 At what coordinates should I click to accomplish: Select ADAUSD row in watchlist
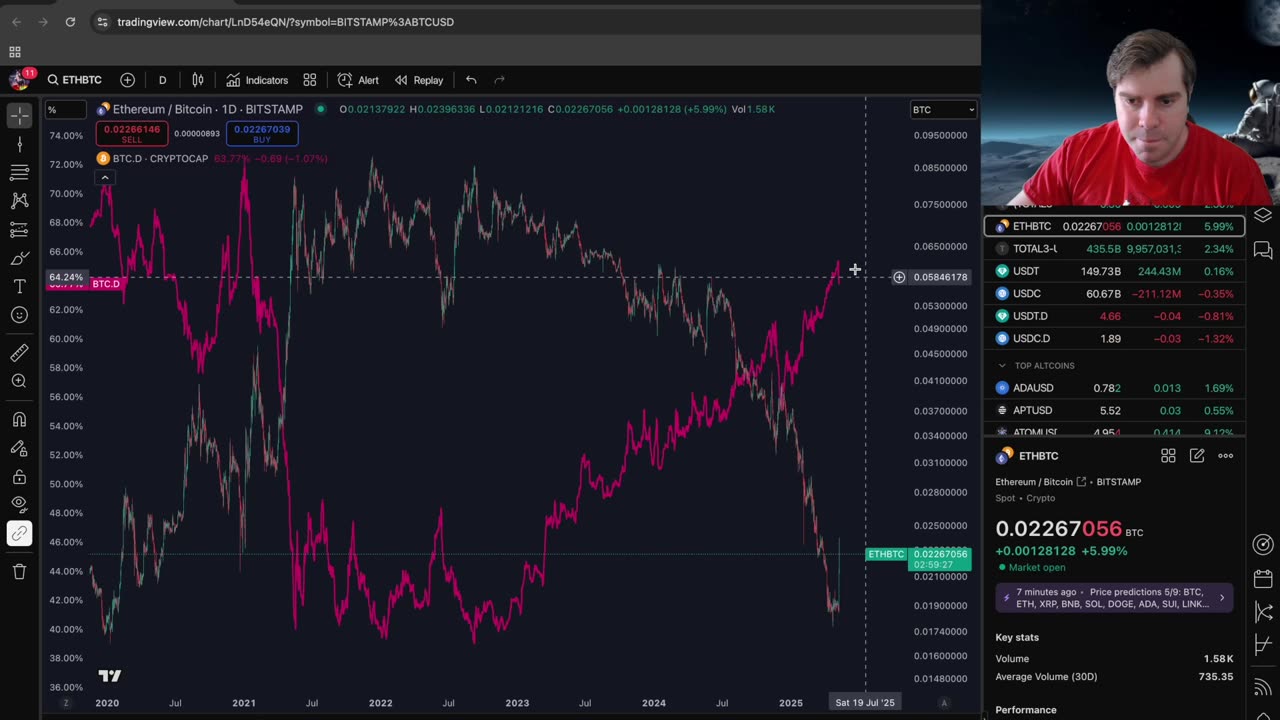point(1114,388)
